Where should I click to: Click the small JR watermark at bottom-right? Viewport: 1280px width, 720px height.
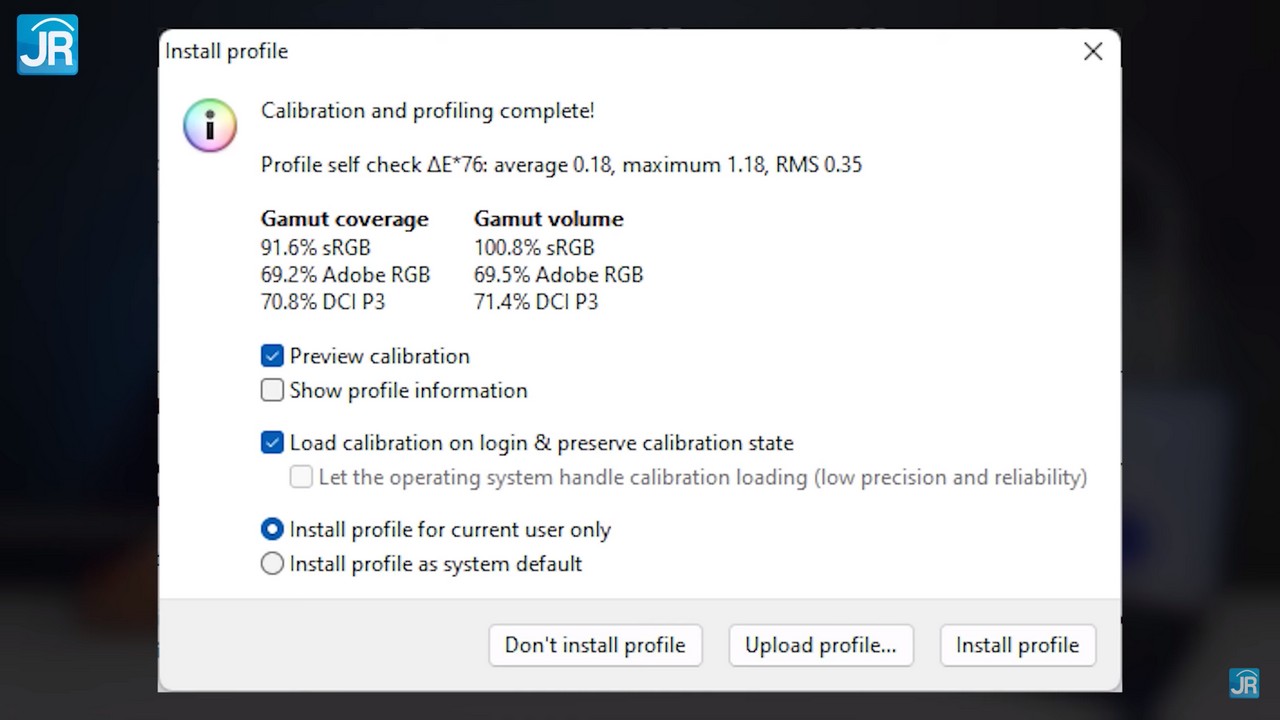1243,683
